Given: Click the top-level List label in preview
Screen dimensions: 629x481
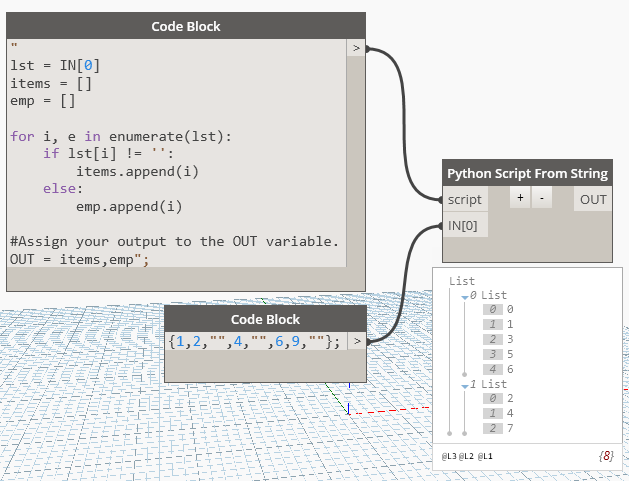Looking at the screenshot, I should tap(462, 281).
